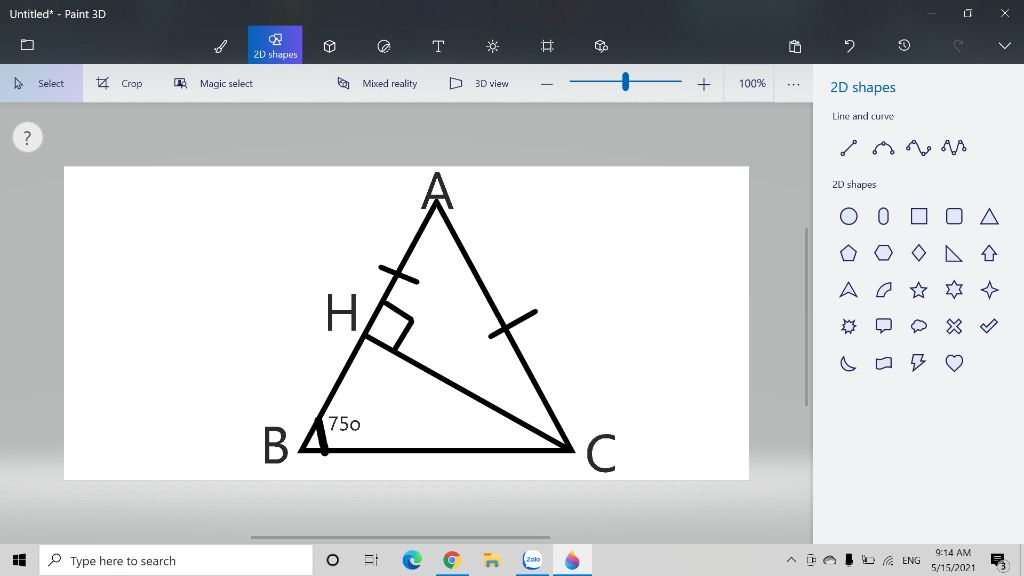Show hidden system tray icons
The image size is (1024, 576).
[791, 560]
